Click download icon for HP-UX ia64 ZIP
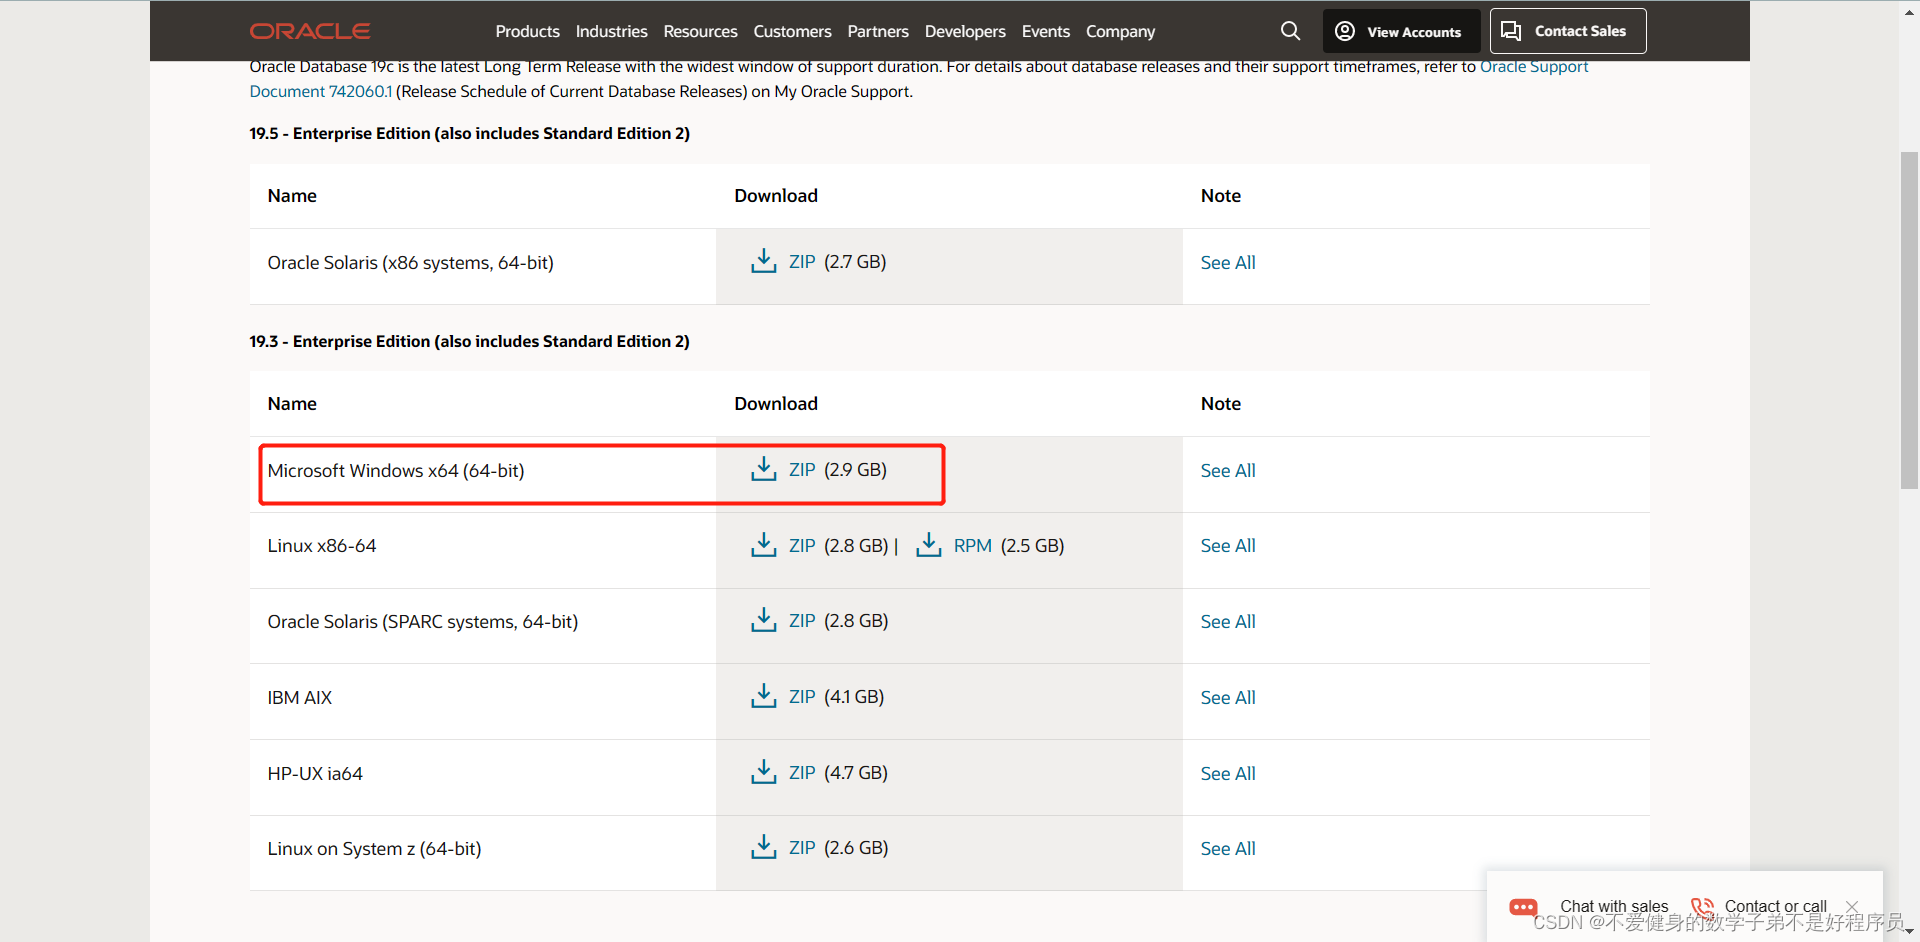Image resolution: width=1920 pixels, height=942 pixels. [764, 772]
